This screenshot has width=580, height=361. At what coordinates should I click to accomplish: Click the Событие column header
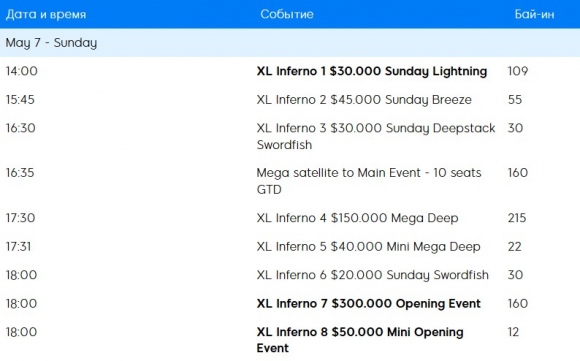(x=287, y=14)
